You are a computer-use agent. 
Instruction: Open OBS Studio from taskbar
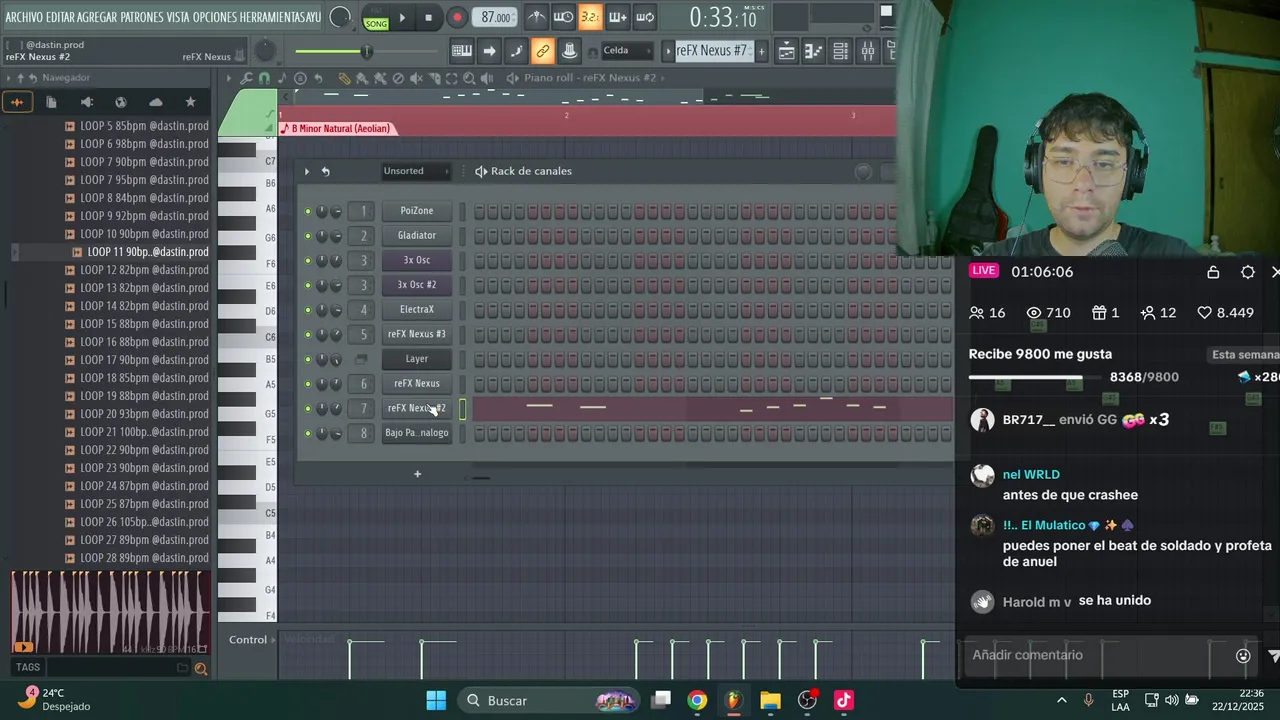click(x=807, y=700)
